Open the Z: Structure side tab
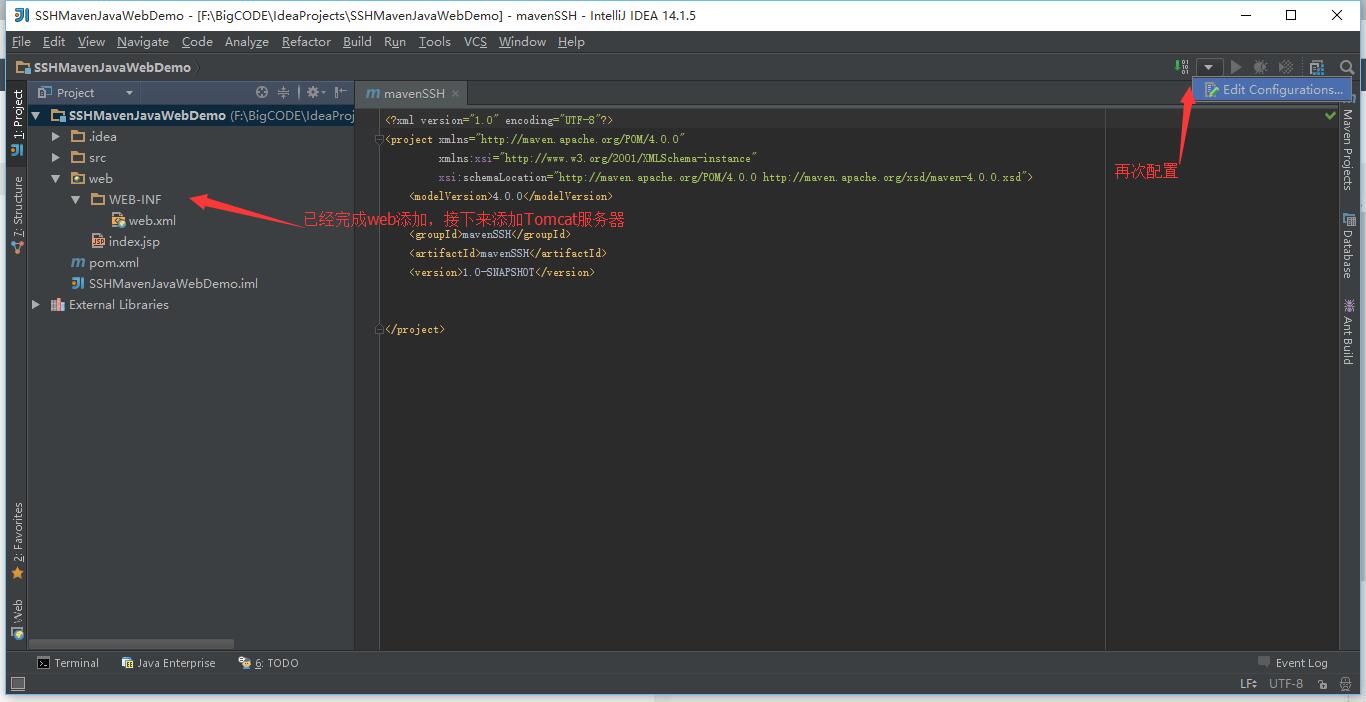The image size is (1366, 702). (17, 214)
